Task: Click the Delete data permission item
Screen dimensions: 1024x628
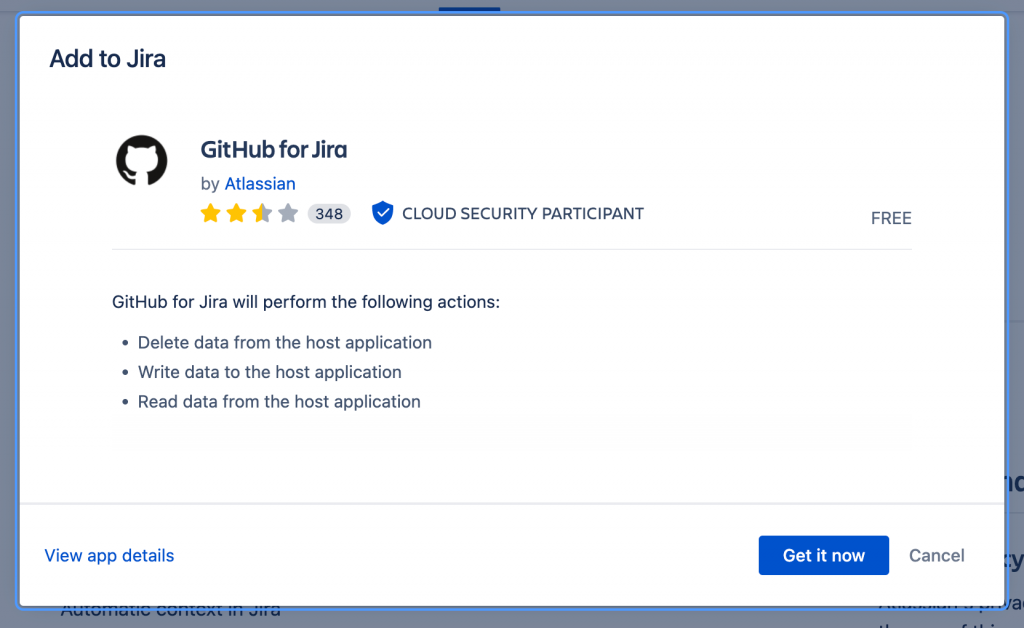Action: 285,343
